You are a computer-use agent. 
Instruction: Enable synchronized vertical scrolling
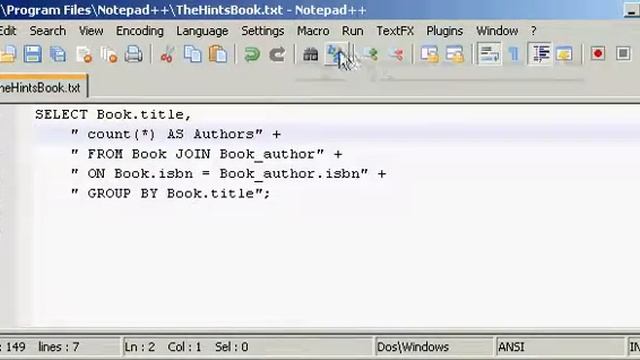(429, 54)
